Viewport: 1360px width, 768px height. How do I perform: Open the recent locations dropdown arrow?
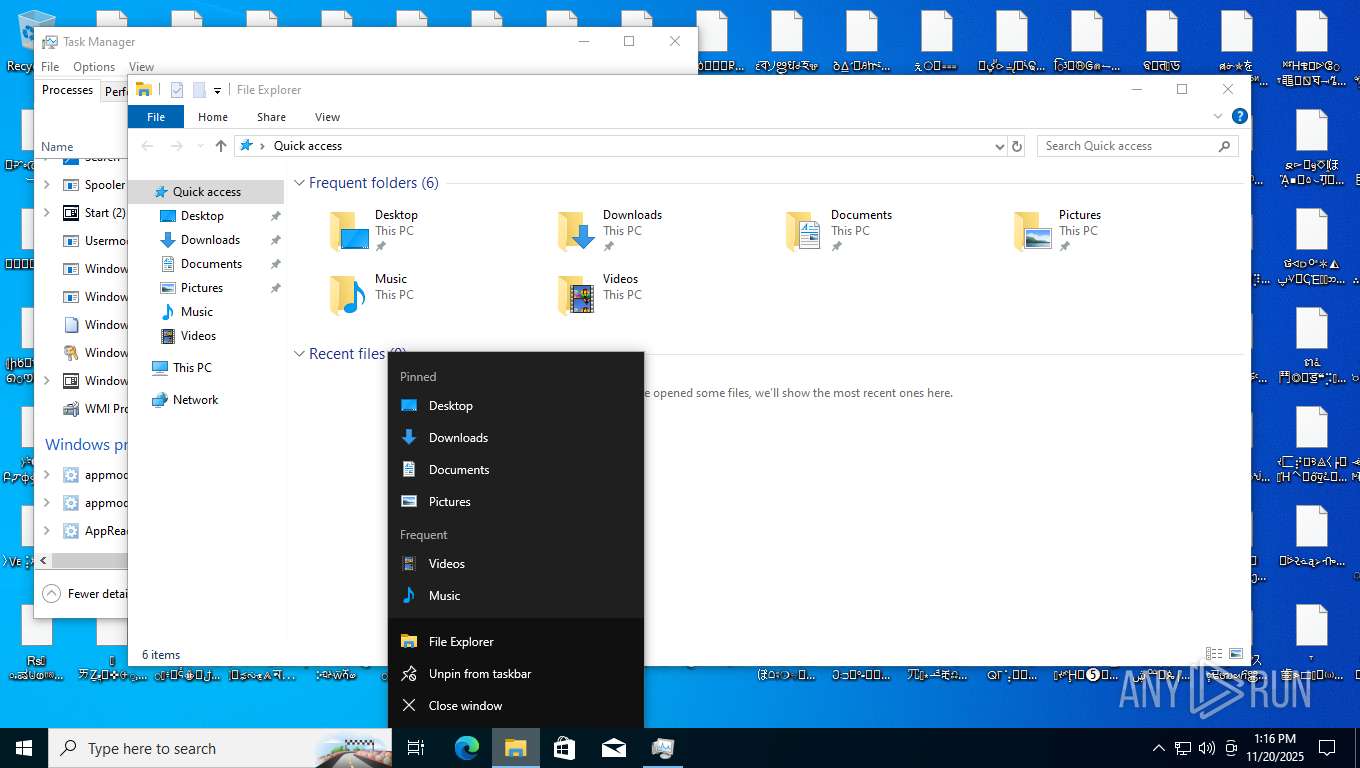200,146
